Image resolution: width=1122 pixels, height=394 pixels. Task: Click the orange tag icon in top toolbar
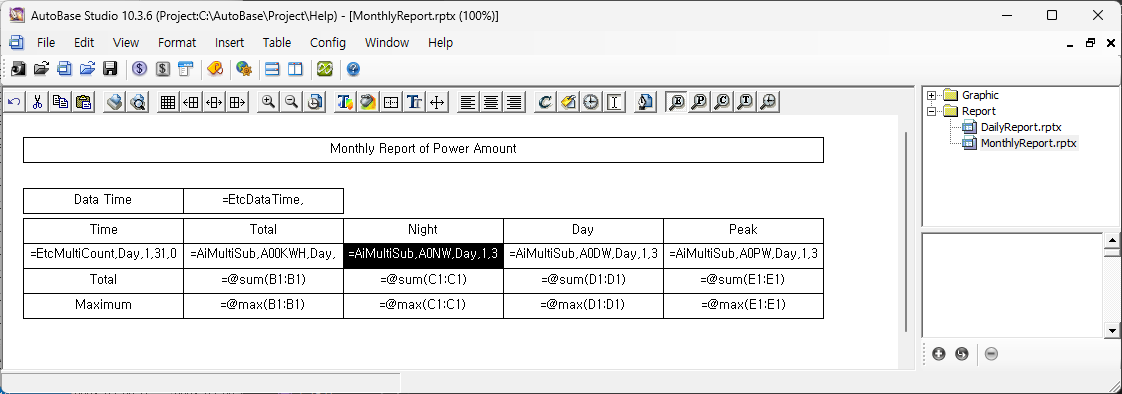point(215,69)
